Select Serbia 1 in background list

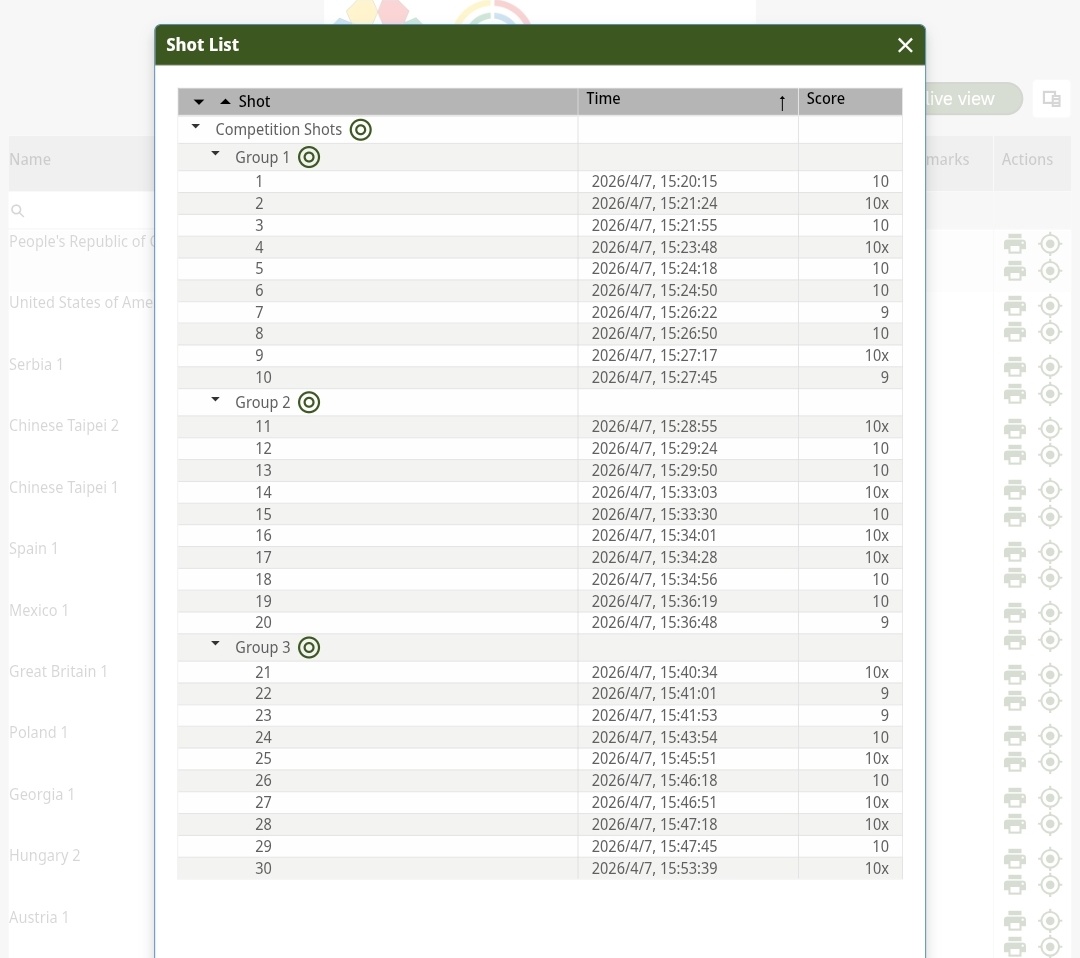(36, 364)
